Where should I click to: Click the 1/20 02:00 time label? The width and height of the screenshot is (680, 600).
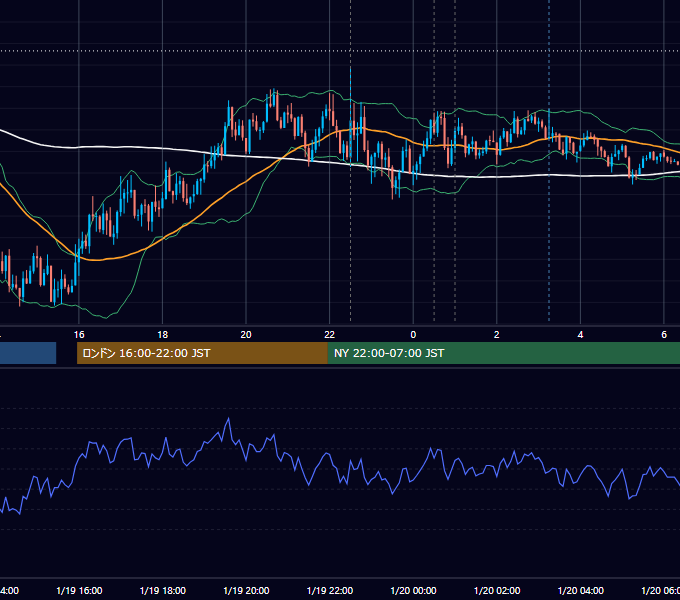[497, 591]
